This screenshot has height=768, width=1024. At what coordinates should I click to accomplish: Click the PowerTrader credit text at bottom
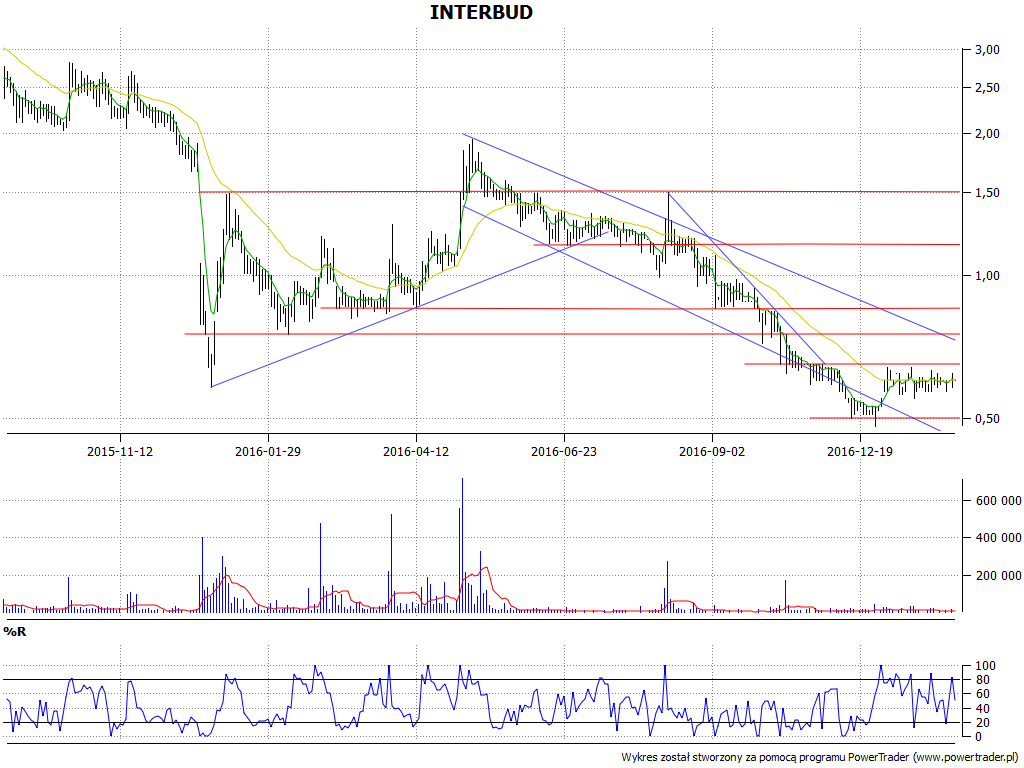(820, 758)
